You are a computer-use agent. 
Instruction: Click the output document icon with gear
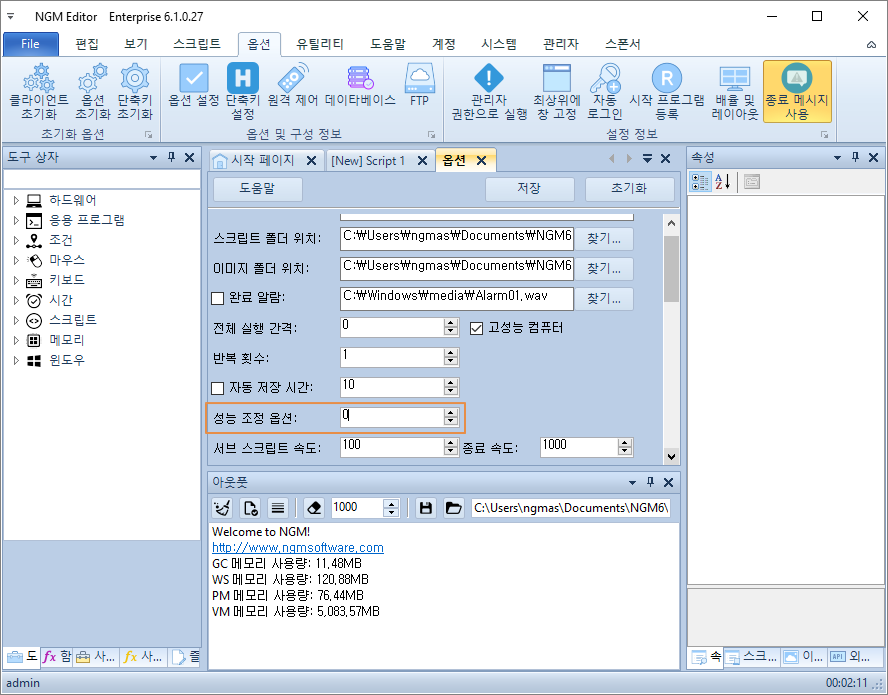tap(250, 508)
